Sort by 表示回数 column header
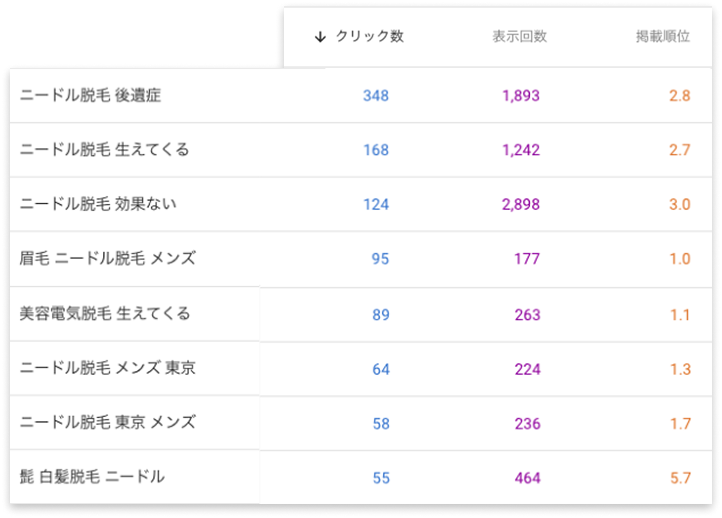Image resolution: width=722 pixels, height=518 pixels. coord(519,37)
